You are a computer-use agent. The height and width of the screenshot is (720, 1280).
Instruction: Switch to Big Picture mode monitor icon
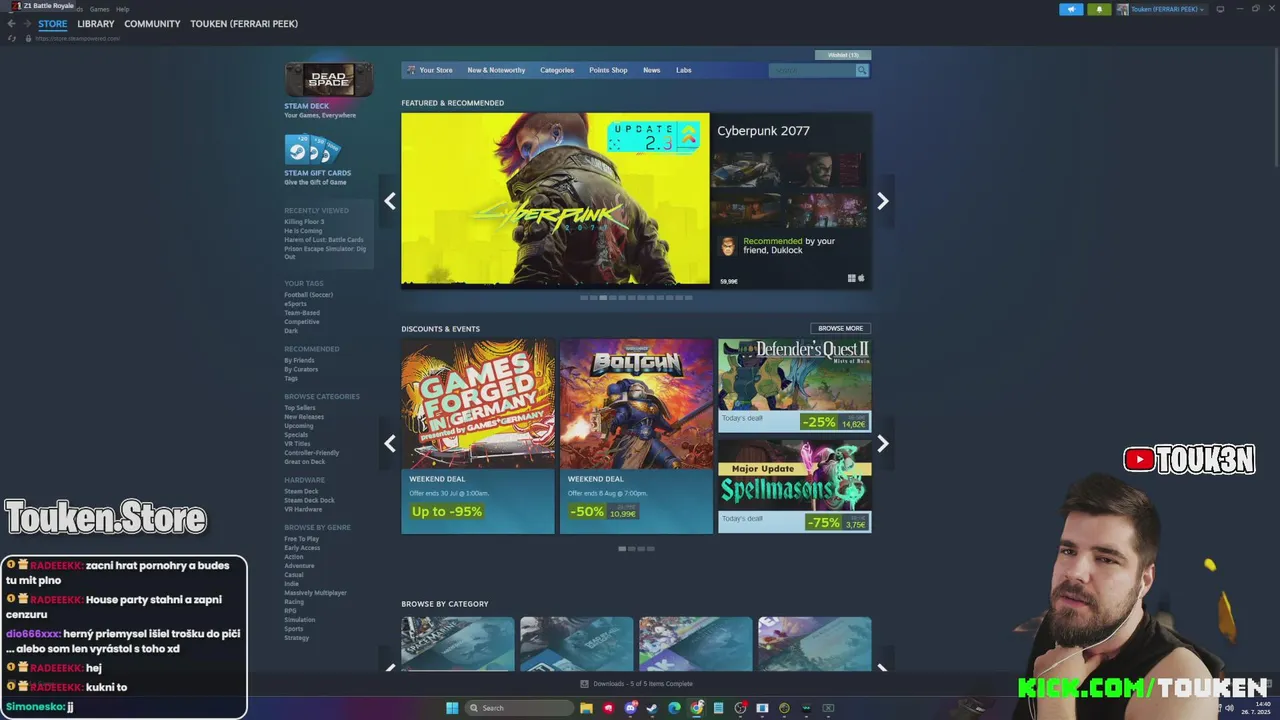coord(1220,9)
